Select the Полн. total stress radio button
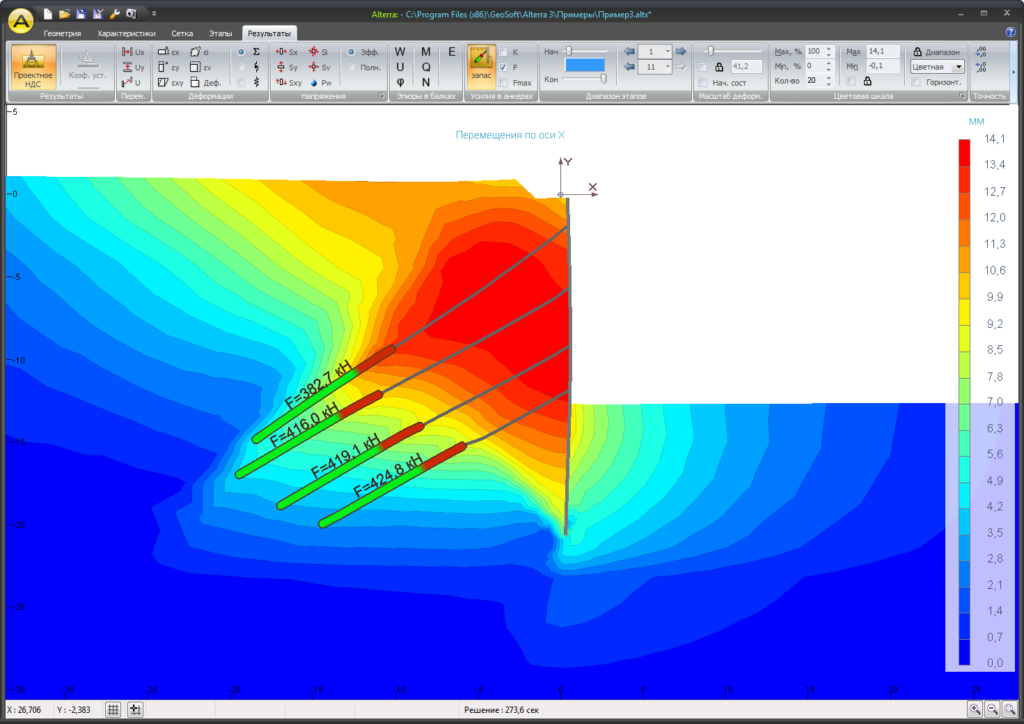The width and height of the screenshot is (1024, 724). point(351,67)
